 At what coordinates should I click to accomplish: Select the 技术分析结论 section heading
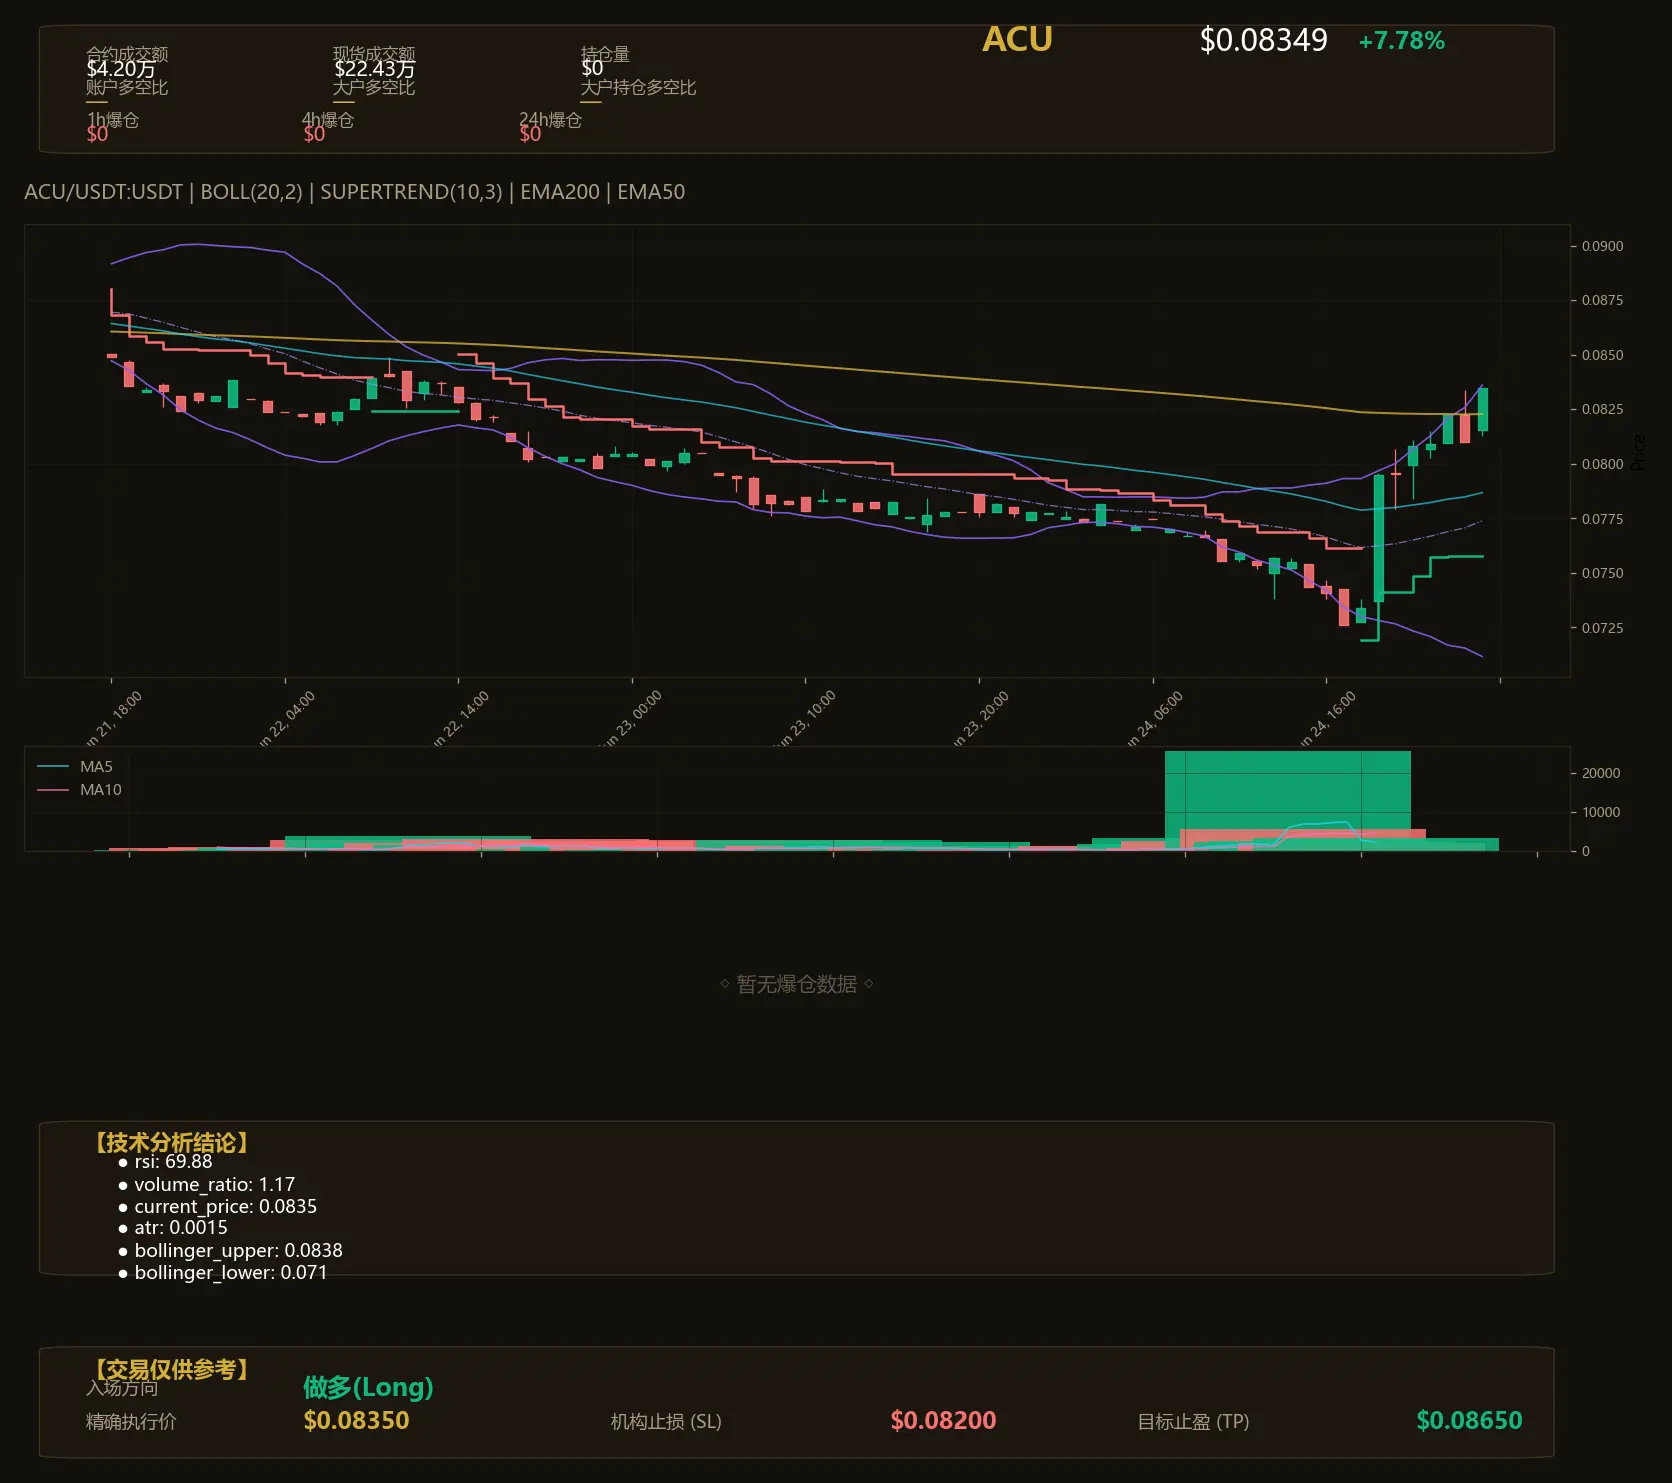tap(171, 1143)
